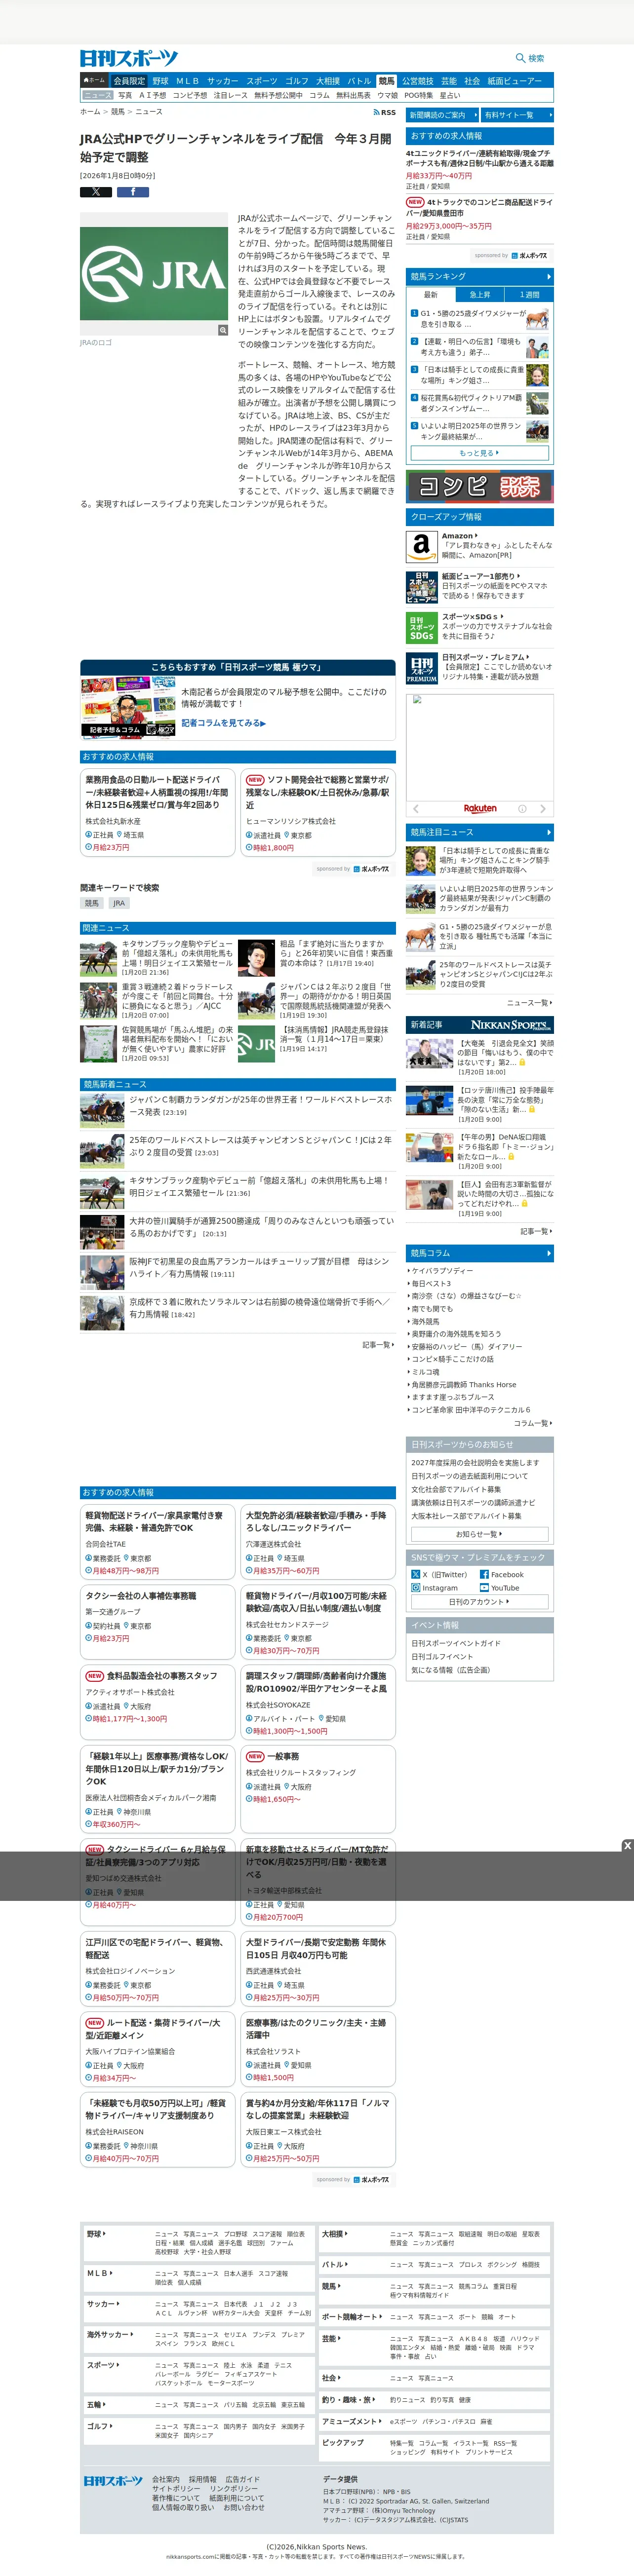Select the 最新 ranking tab
The width and height of the screenshot is (634, 2576).
431,295
